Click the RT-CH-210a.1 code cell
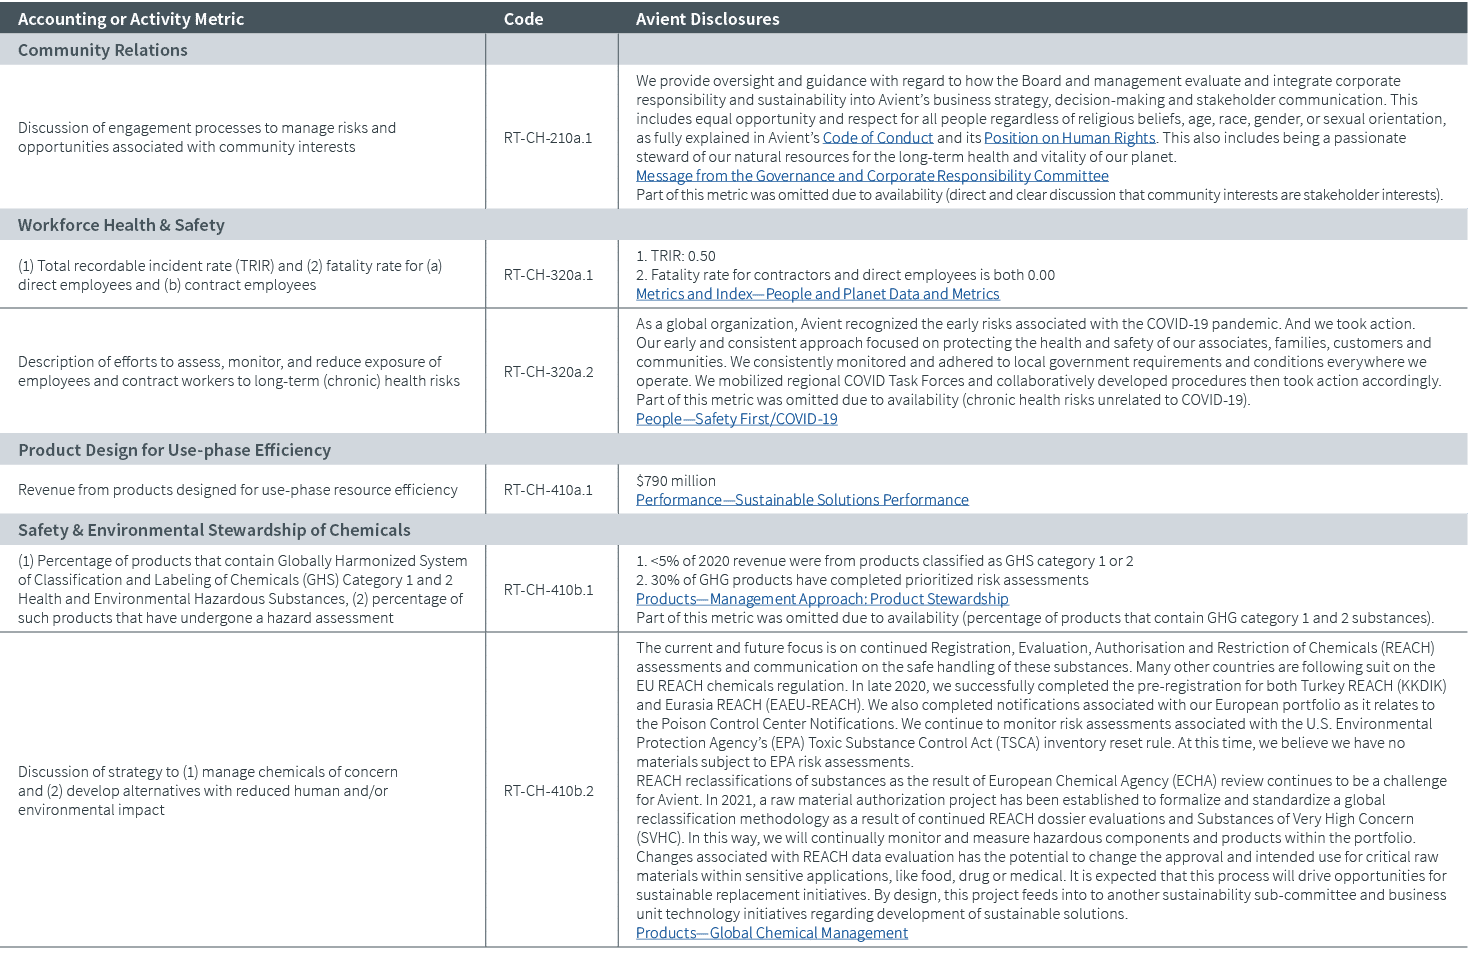The width and height of the screenshot is (1469, 967). click(x=550, y=138)
